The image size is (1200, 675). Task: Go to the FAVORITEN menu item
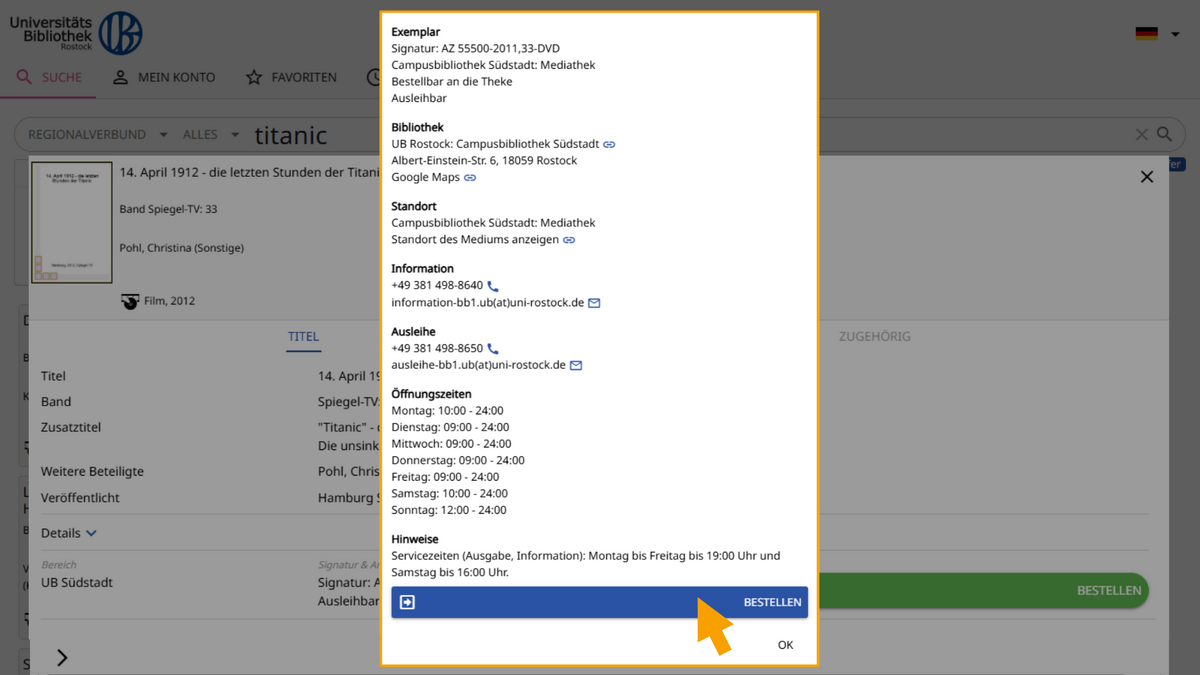pyautogui.click(x=292, y=77)
